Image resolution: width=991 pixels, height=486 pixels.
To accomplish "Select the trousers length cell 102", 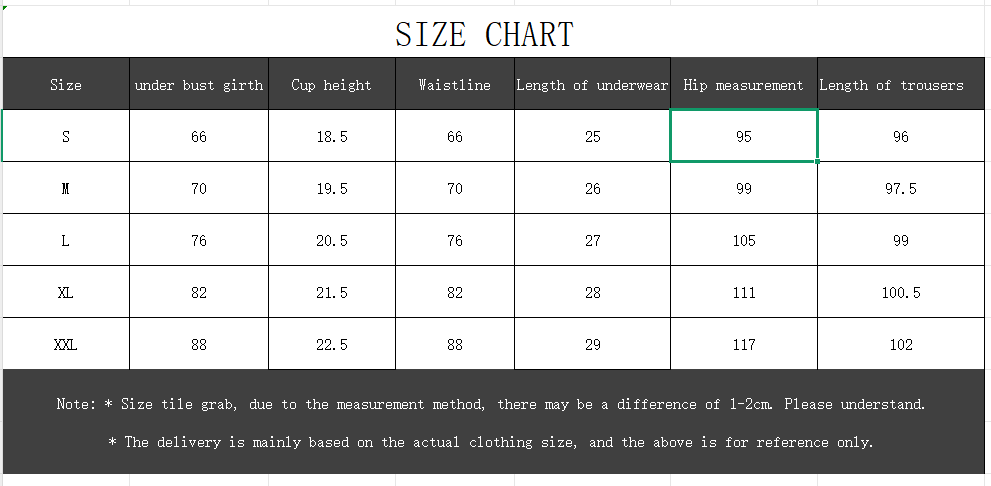I will pos(901,344).
